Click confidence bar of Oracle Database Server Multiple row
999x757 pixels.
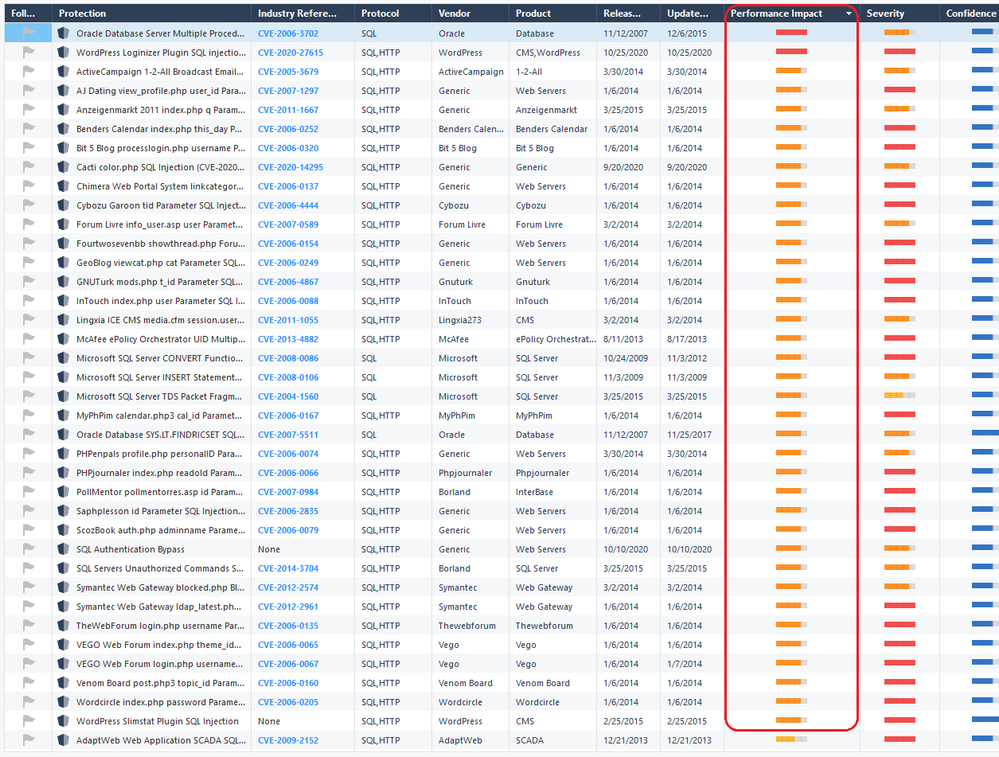click(985, 32)
